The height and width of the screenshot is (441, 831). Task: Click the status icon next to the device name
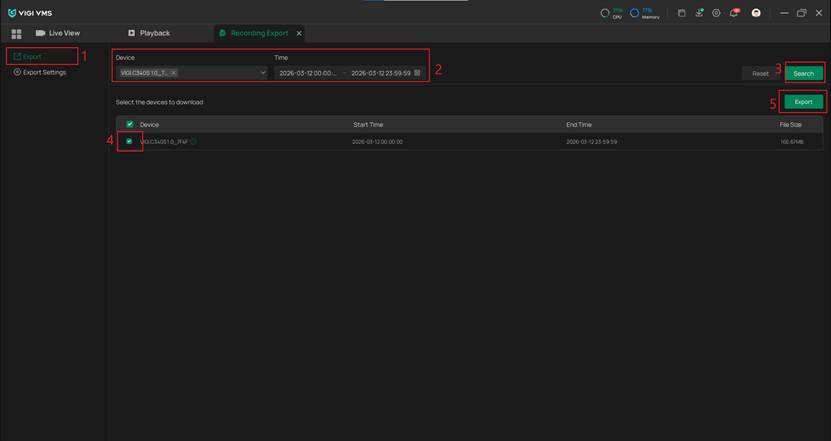point(193,142)
